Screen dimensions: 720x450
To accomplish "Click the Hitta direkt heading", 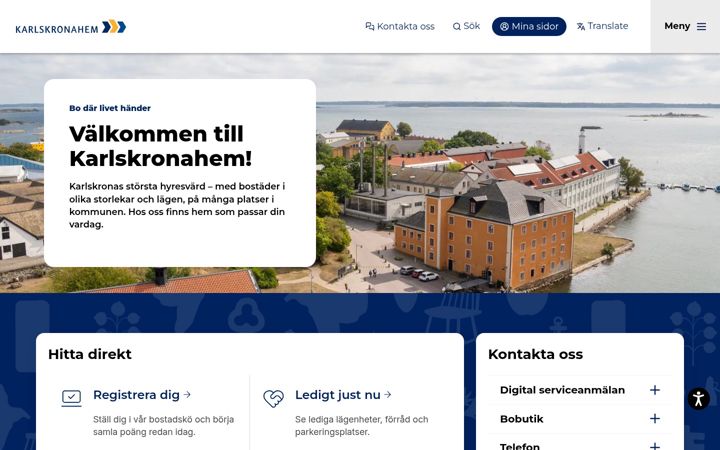I will tap(90, 354).
